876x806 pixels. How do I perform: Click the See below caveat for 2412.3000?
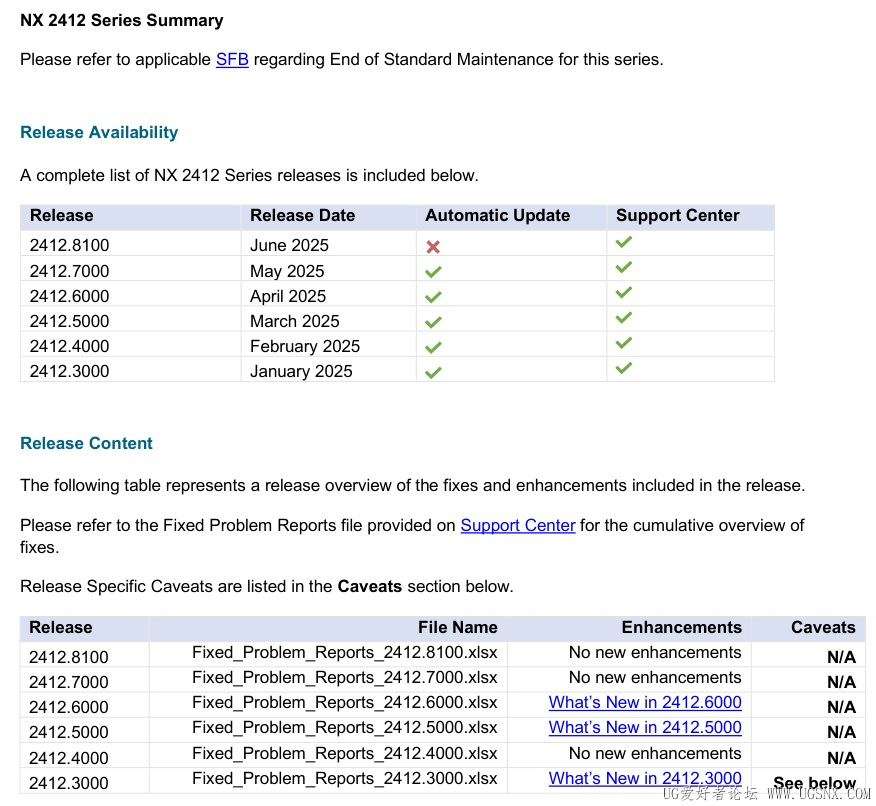pos(814,783)
